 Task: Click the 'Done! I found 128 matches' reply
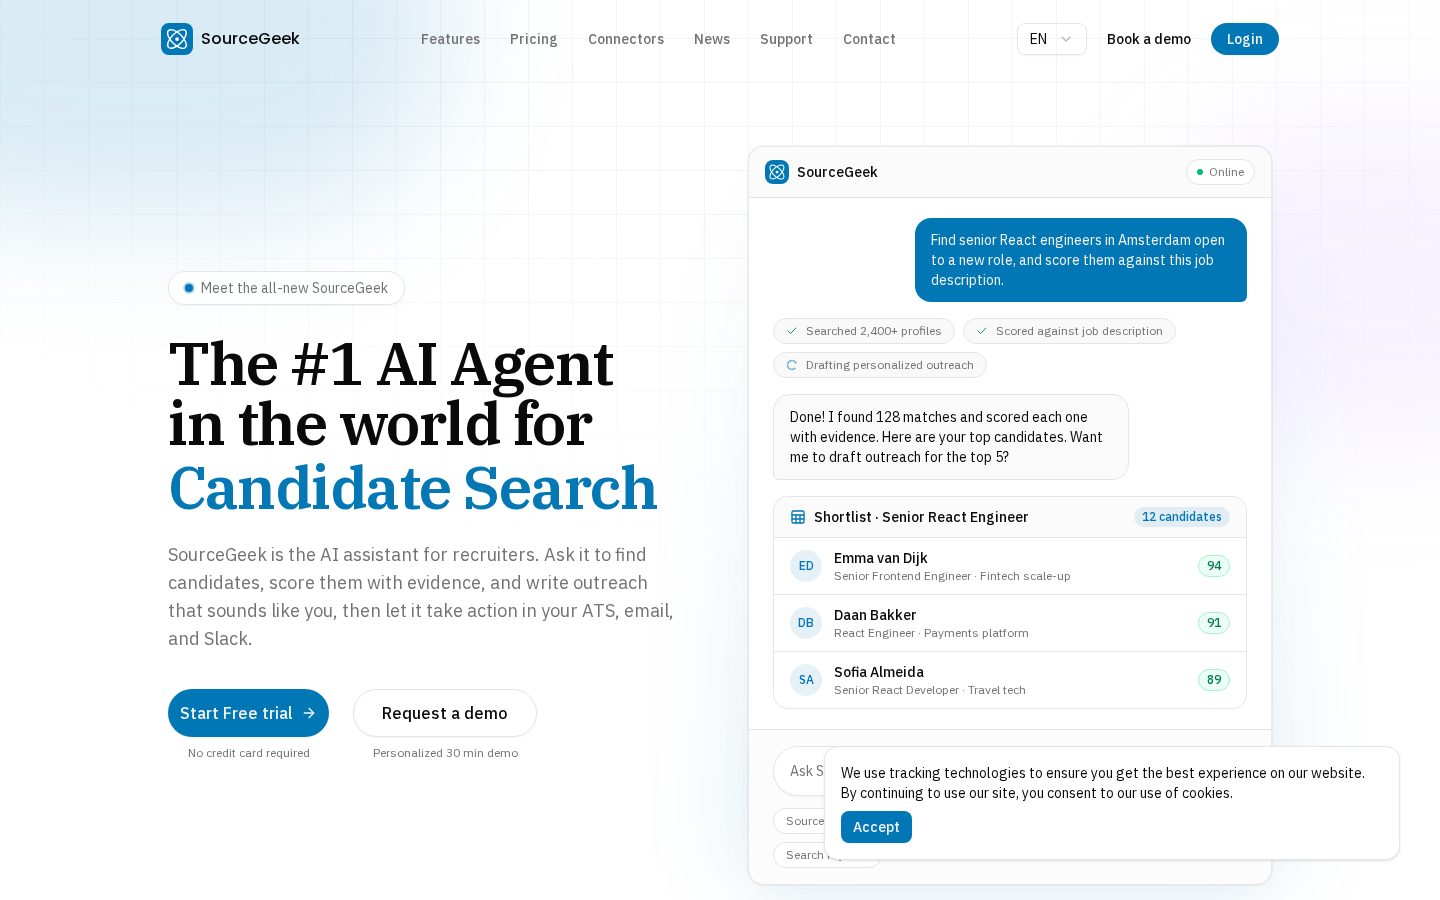[x=951, y=437]
